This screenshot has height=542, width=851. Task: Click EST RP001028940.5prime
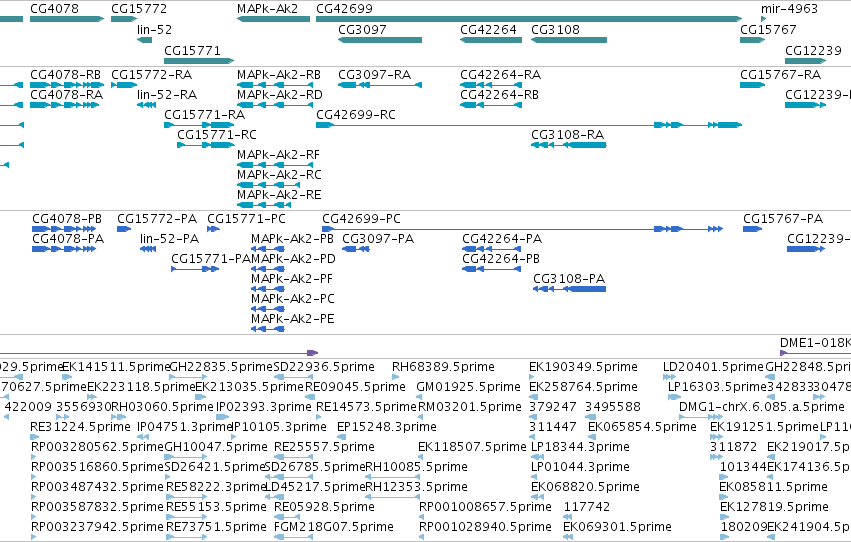coord(485,527)
